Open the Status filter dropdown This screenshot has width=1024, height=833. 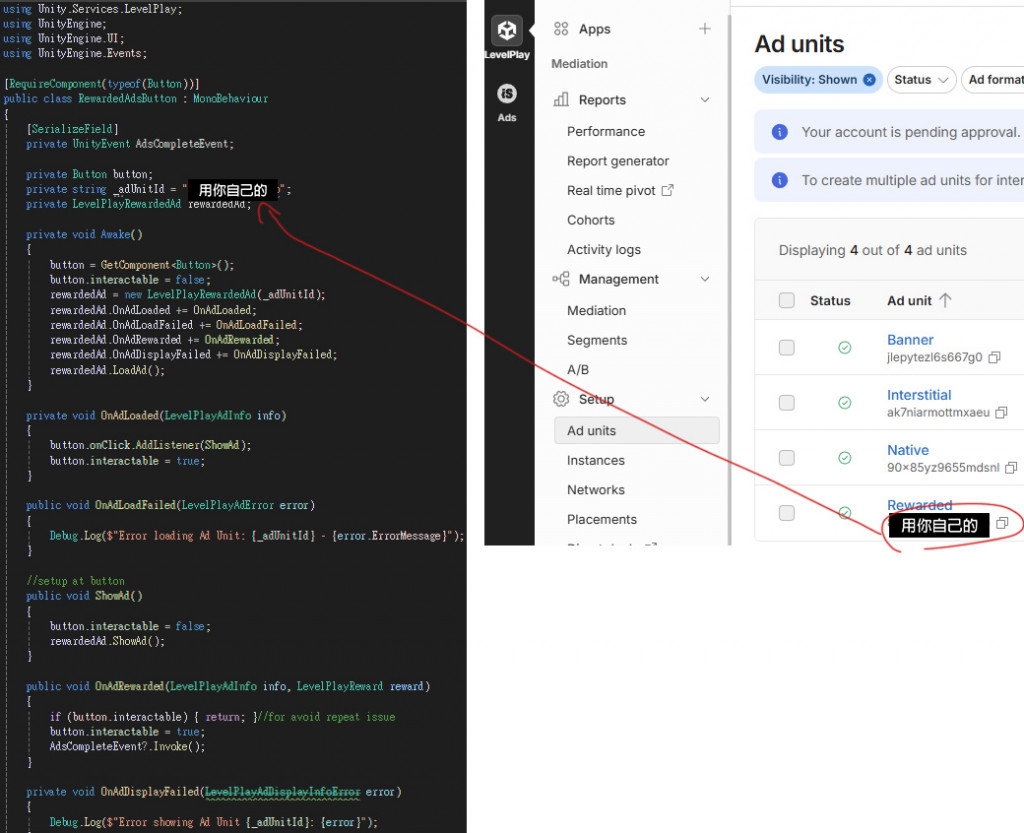click(921, 80)
